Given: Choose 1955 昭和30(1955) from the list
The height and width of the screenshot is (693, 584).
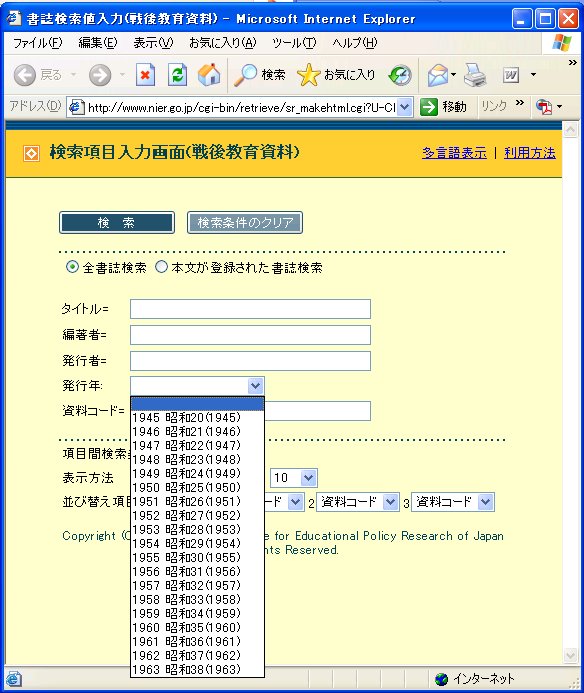Looking at the screenshot, I should pyautogui.click(x=197, y=558).
